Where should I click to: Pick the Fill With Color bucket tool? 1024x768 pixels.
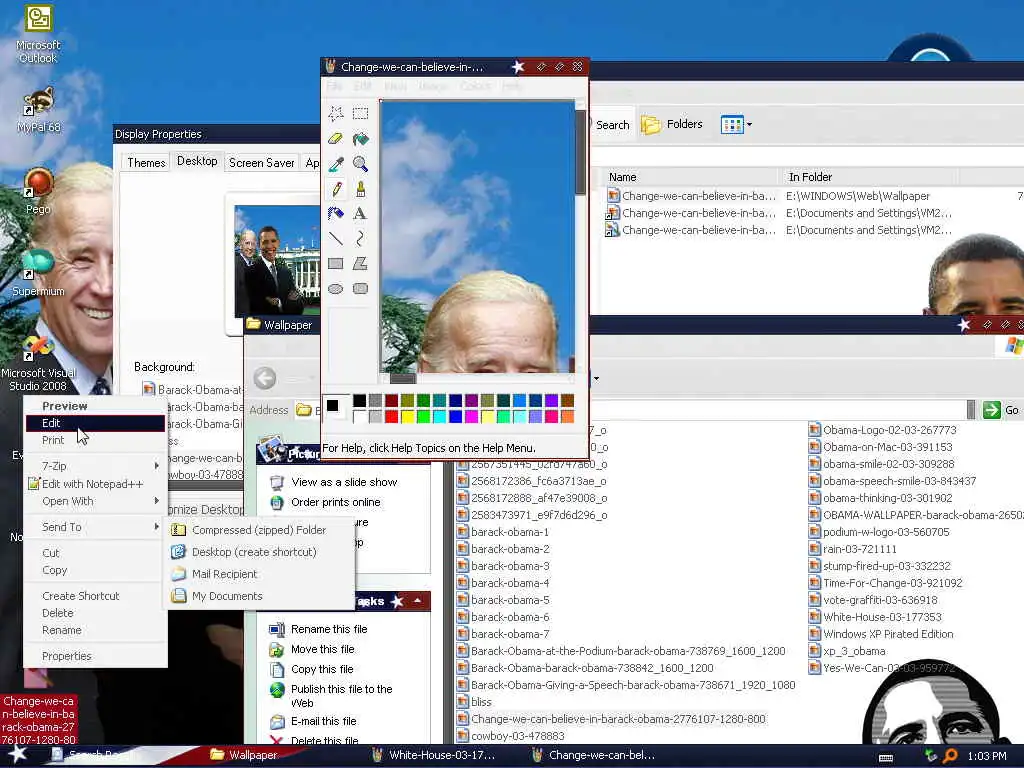[360, 138]
